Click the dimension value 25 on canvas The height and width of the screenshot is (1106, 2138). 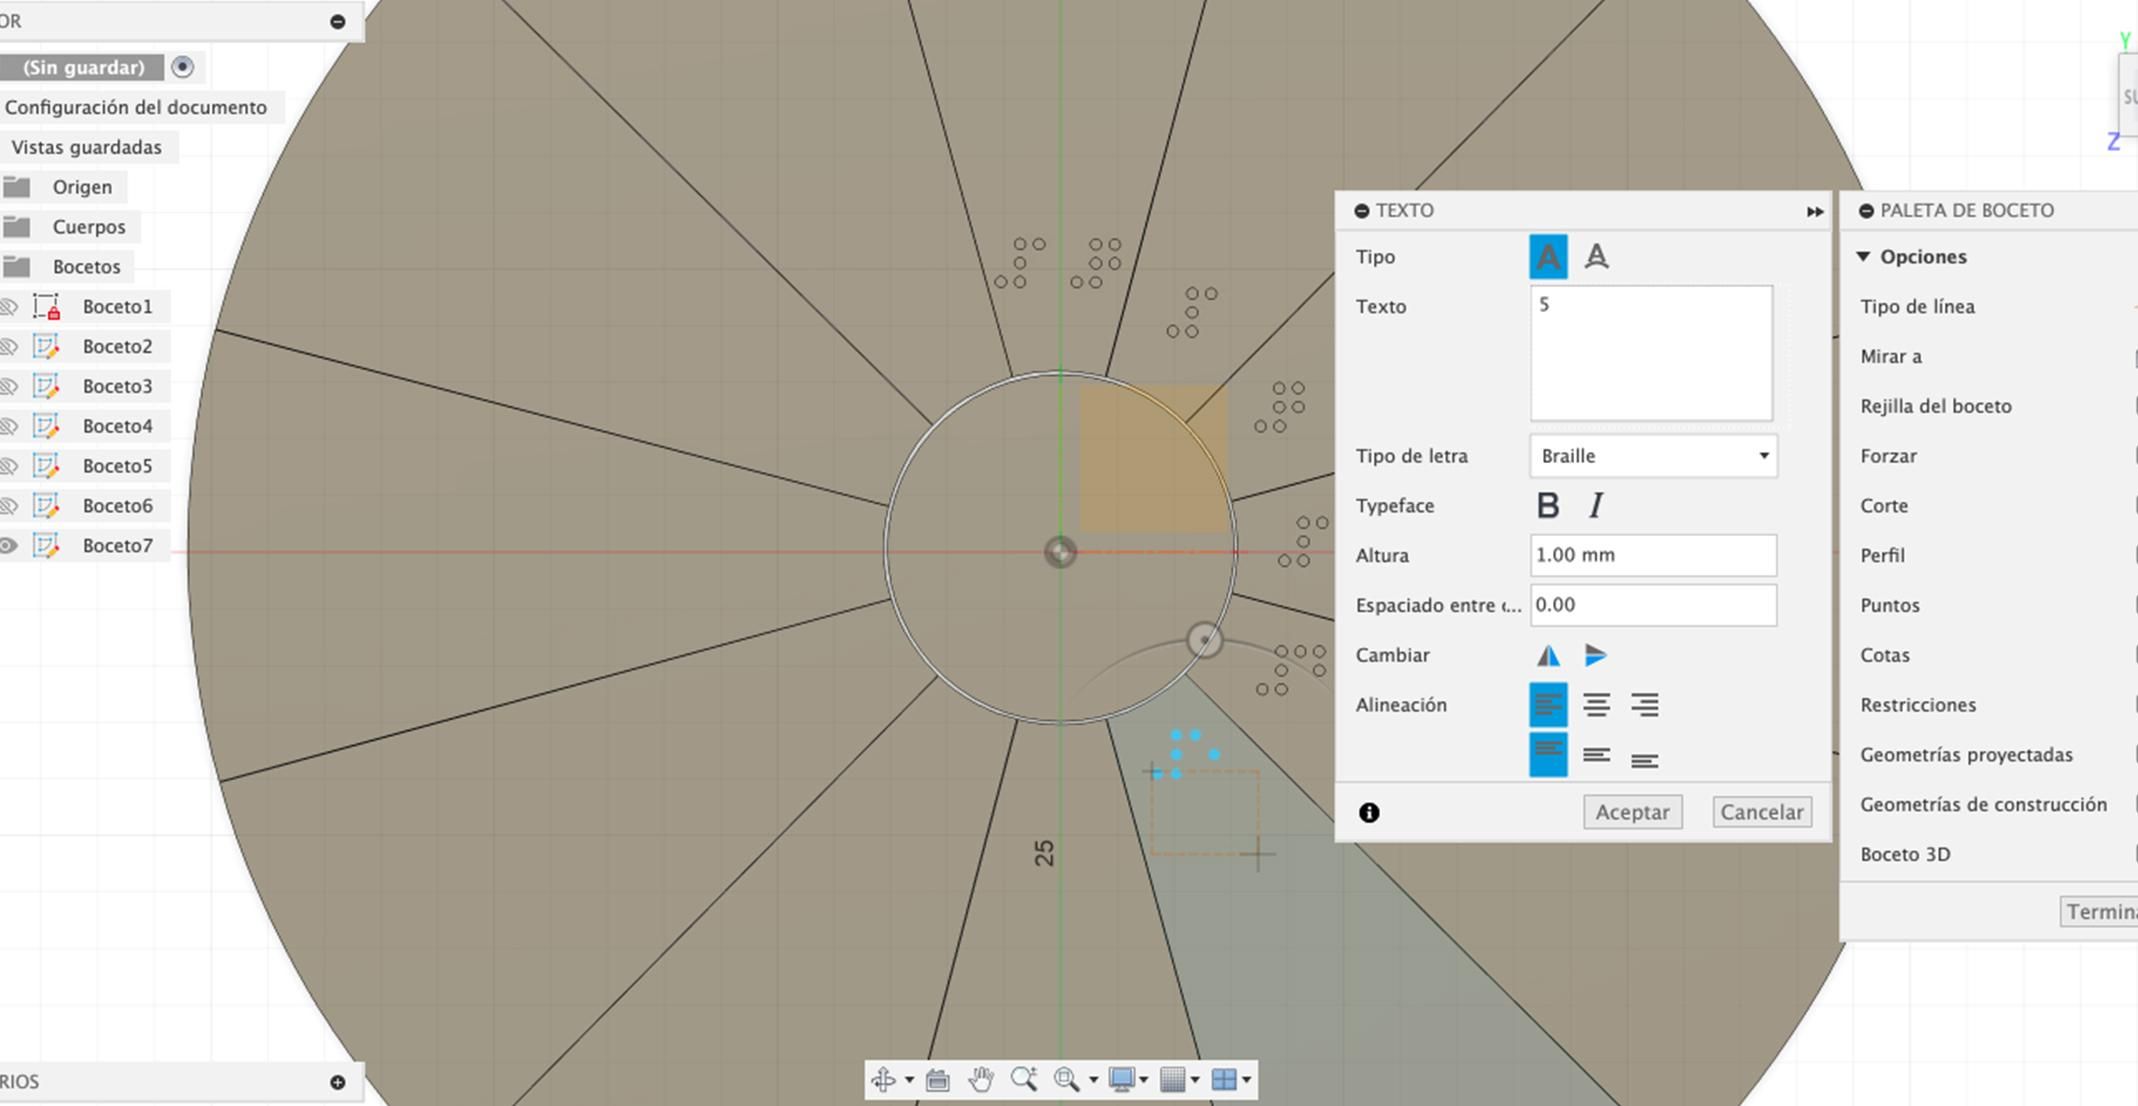(1045, 853)
